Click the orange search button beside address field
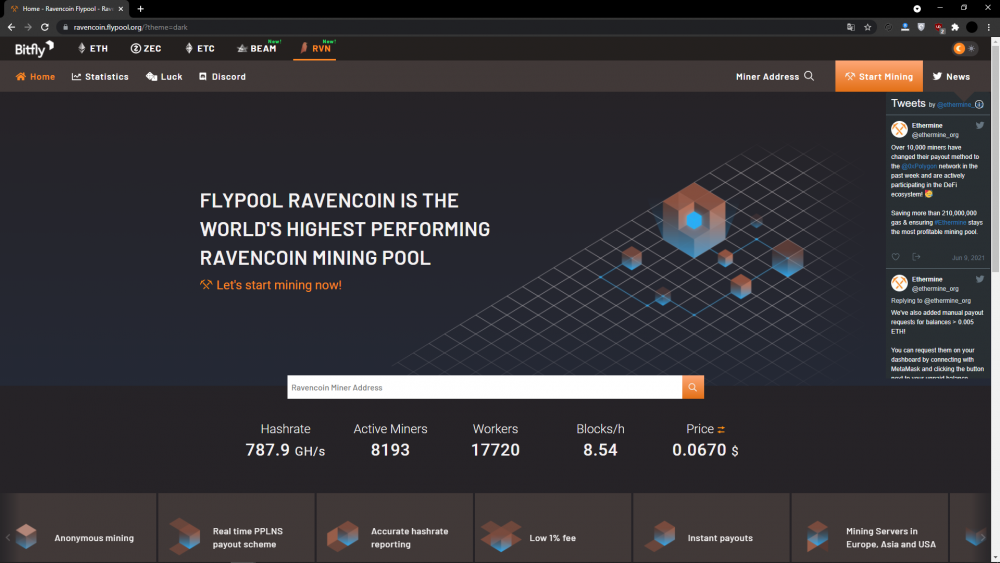1000x563 pixels. point(693,387)
